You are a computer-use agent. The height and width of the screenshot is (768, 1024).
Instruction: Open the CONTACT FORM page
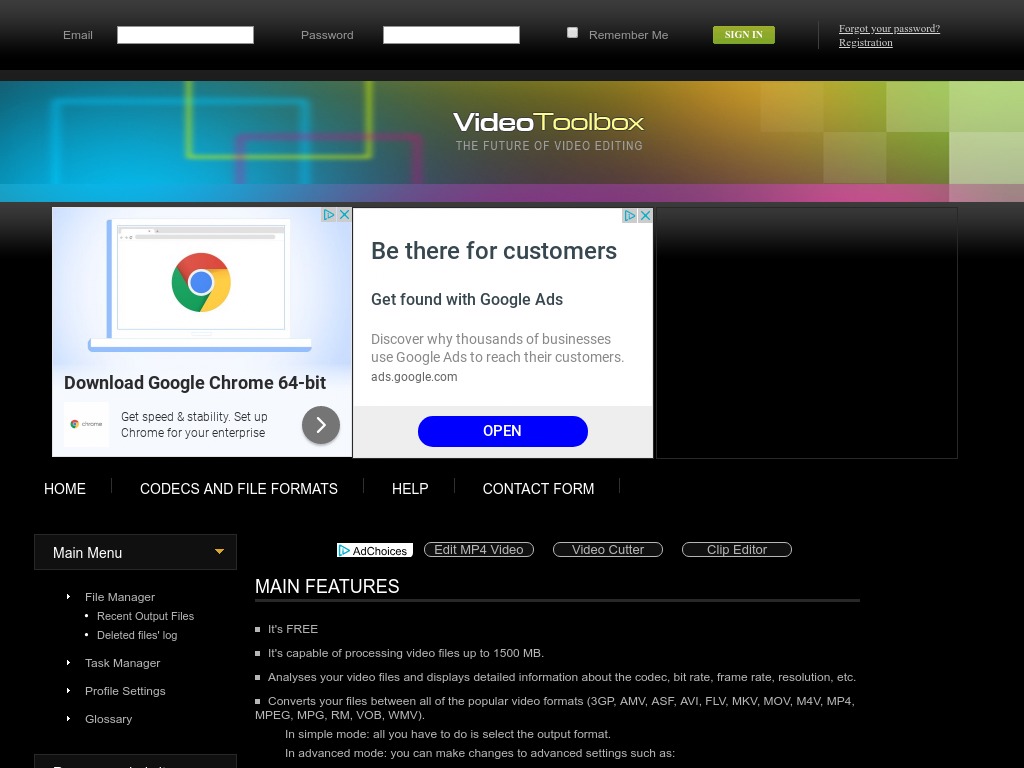click(x=538, y=488)
